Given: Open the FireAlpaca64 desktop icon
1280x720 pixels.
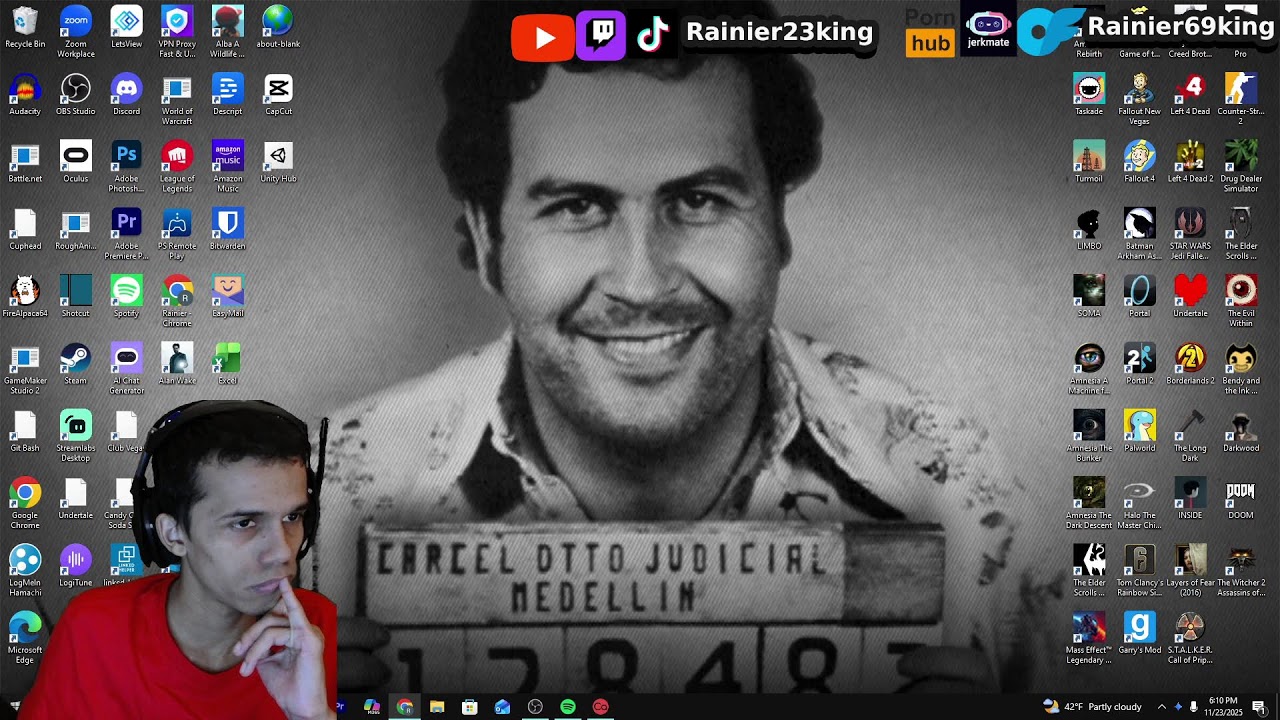Looking at the screenshot, I should pos(25,296).
